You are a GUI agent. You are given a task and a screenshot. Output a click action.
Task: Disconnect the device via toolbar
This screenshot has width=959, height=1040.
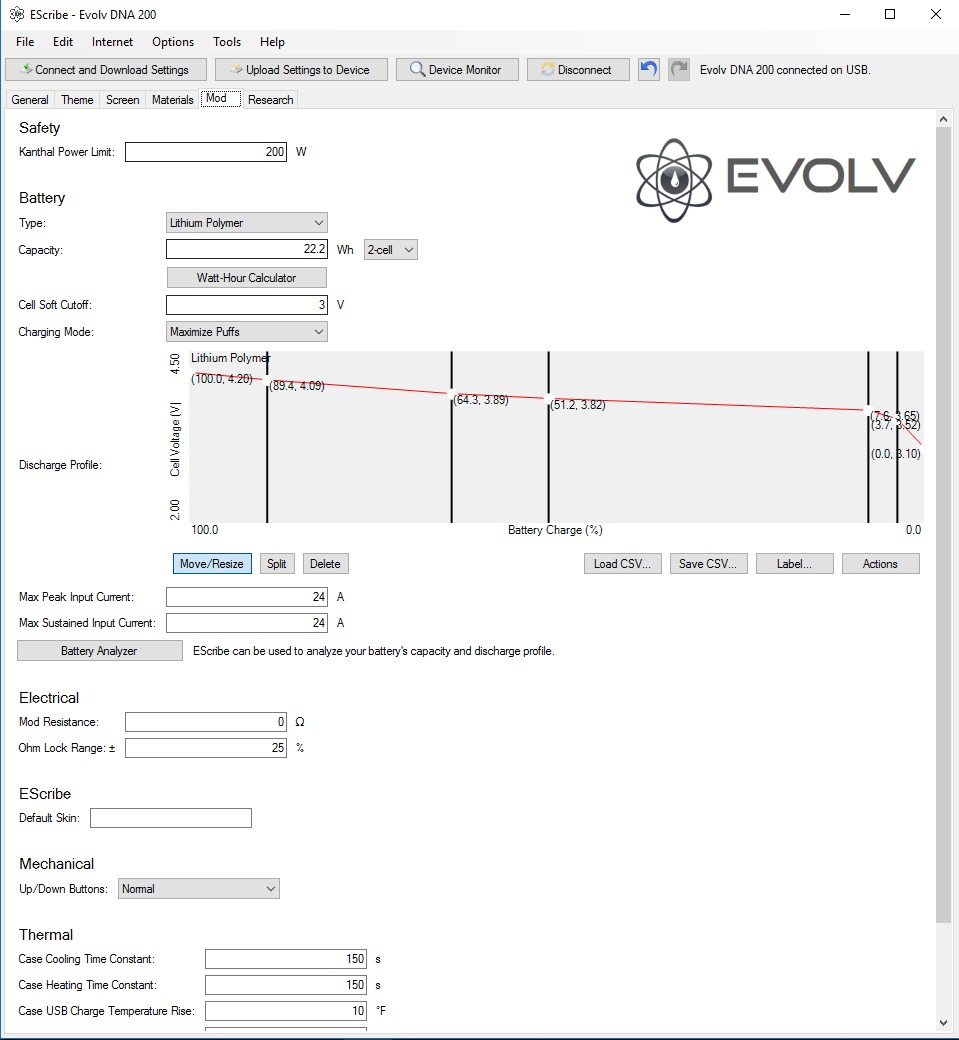577,69
